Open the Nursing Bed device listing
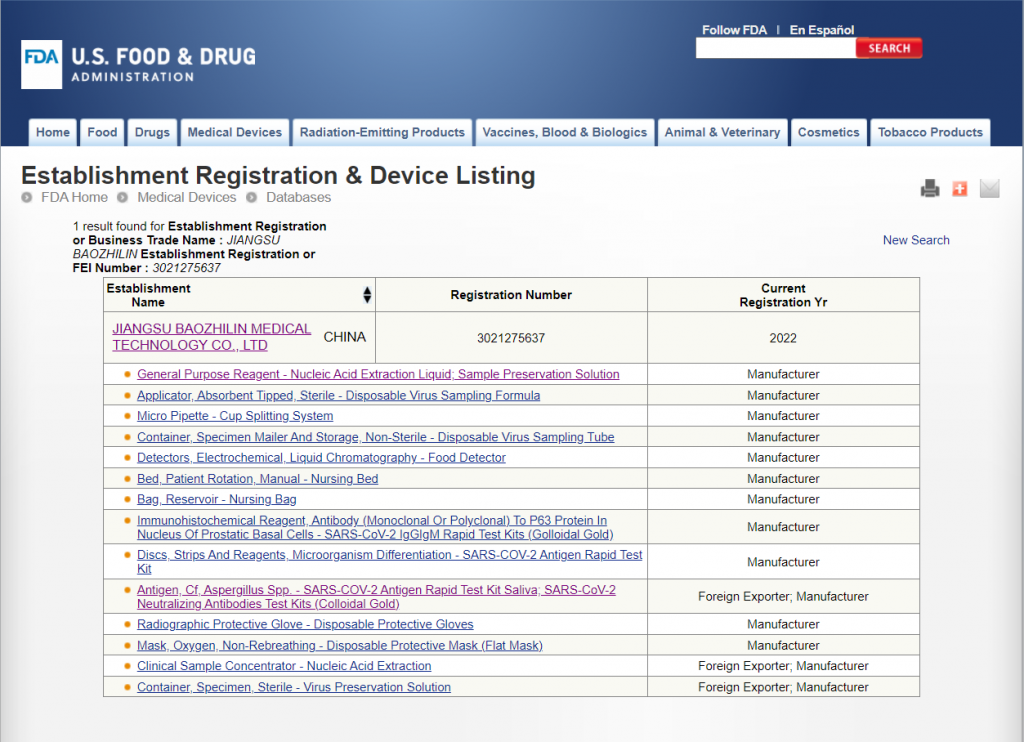Viewport: 1024px width, 742px height. pos(257,479)
